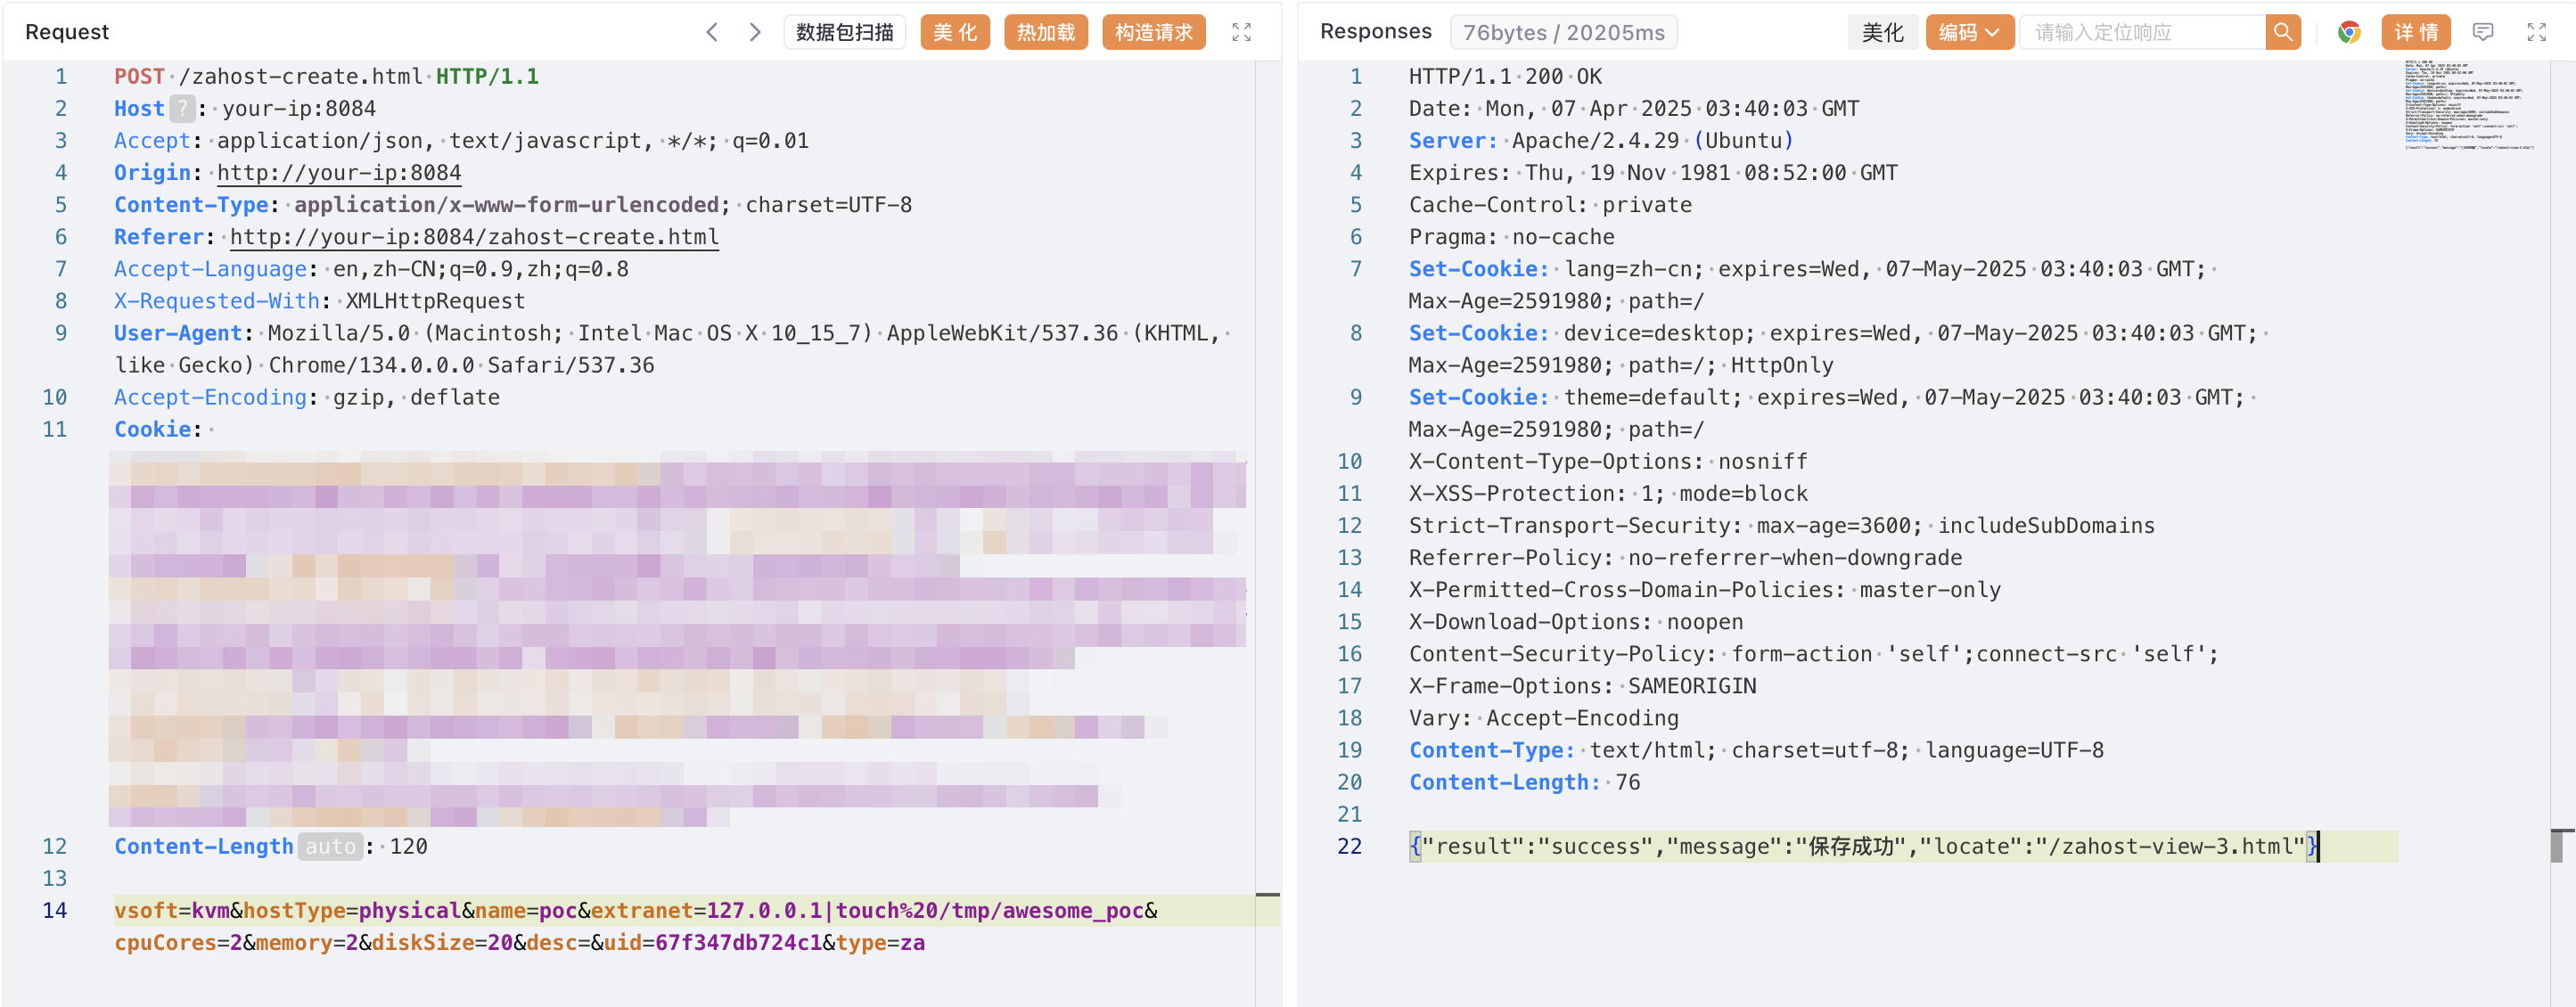Click the Host header question mark

coord(182,108)
